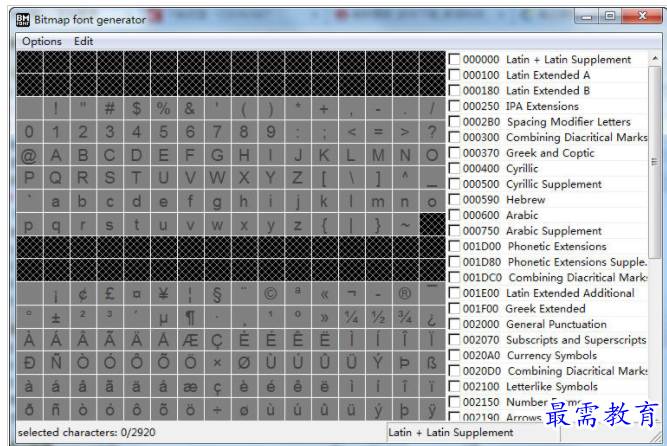The image size is (667, 446).
Task: Select the pilcrow ¶ glyph
Action: pos(190,317)
